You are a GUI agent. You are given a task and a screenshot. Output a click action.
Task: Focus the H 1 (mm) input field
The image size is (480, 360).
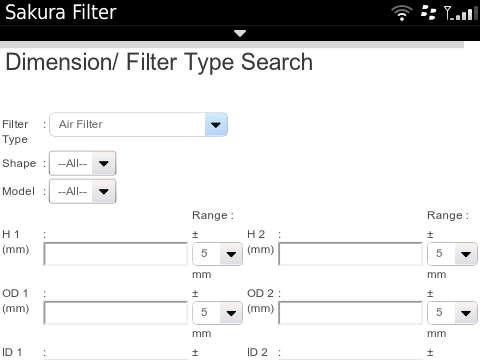coord(116,254)
